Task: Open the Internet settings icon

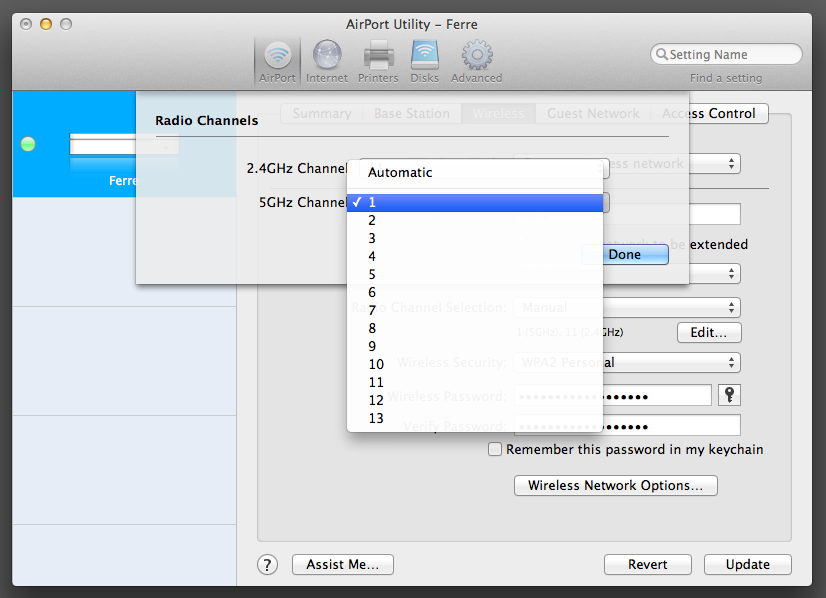Action: pyautogui.click(x=327, y=62)
